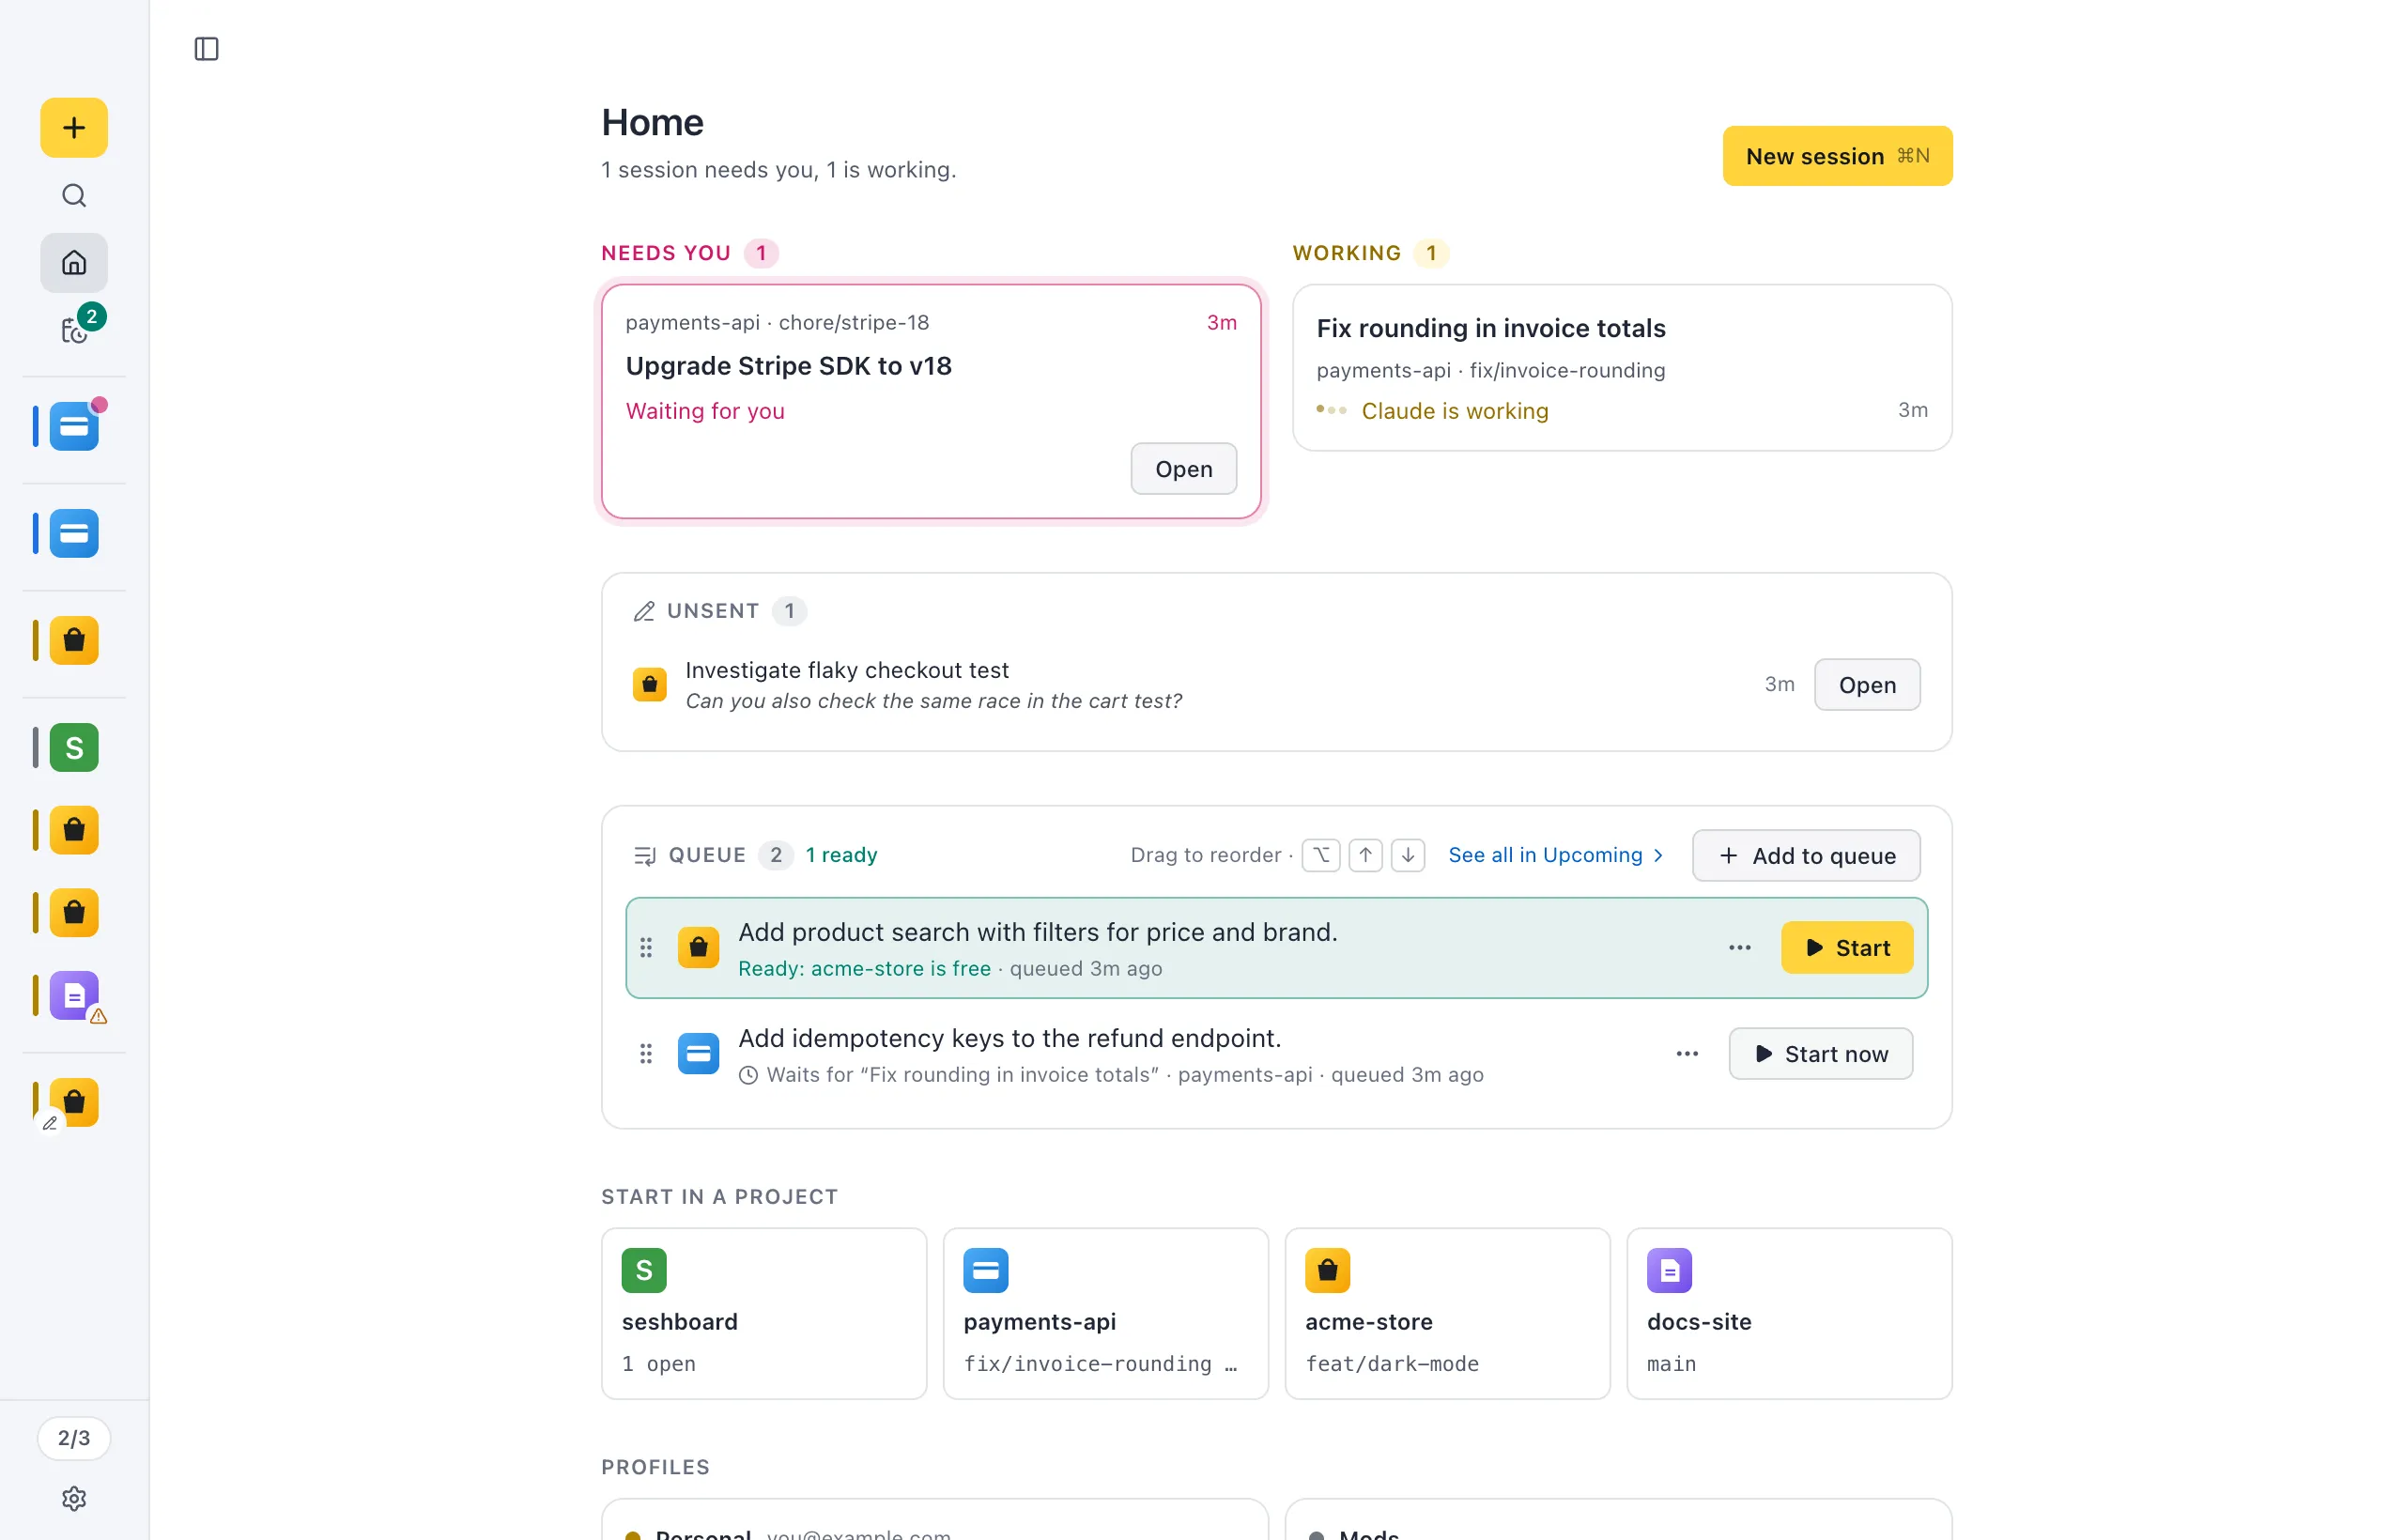Start a session in seshboard project
Screen dimensions: 2404x1540
point(764,1313)
